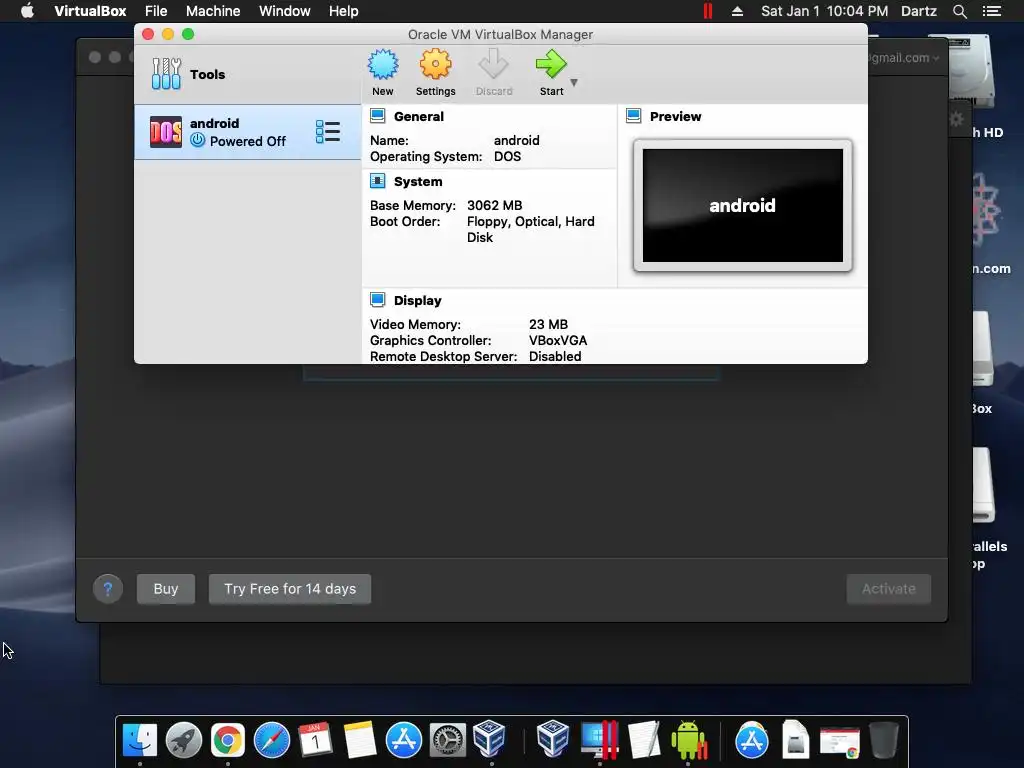Open Safari compass in the dock
1024x768 pixels.
click(272, 740)
